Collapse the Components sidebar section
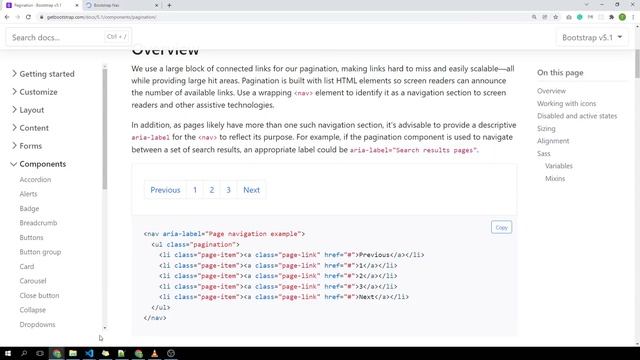The image size is (640, 360). coord(38,164)
